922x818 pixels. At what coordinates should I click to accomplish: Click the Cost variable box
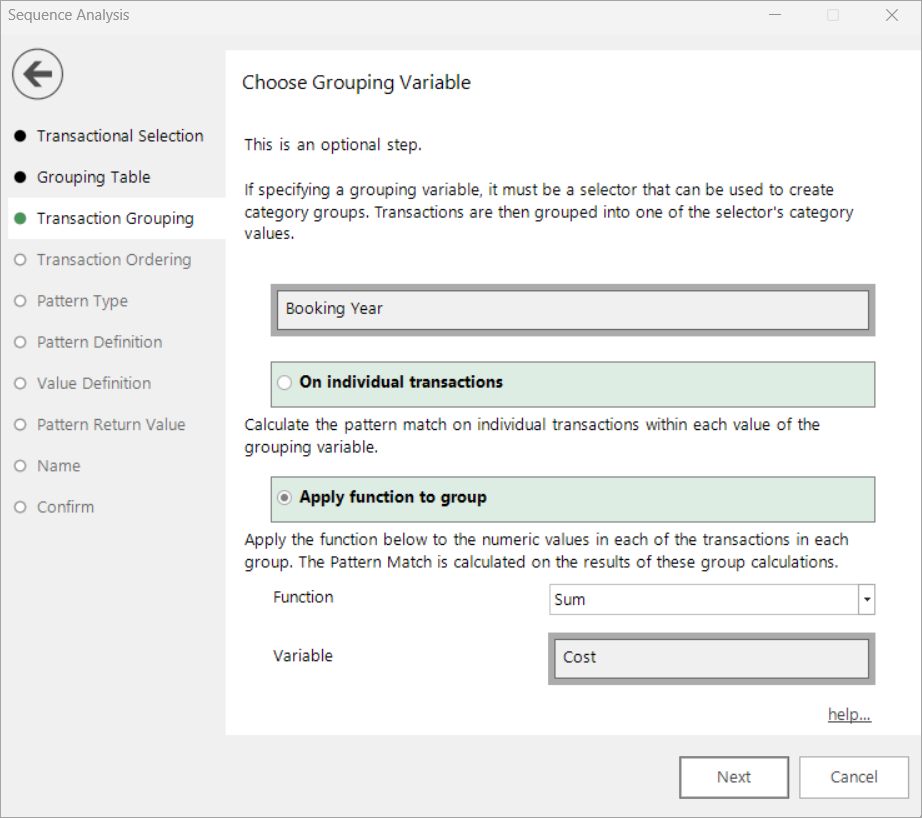point(711,659)
